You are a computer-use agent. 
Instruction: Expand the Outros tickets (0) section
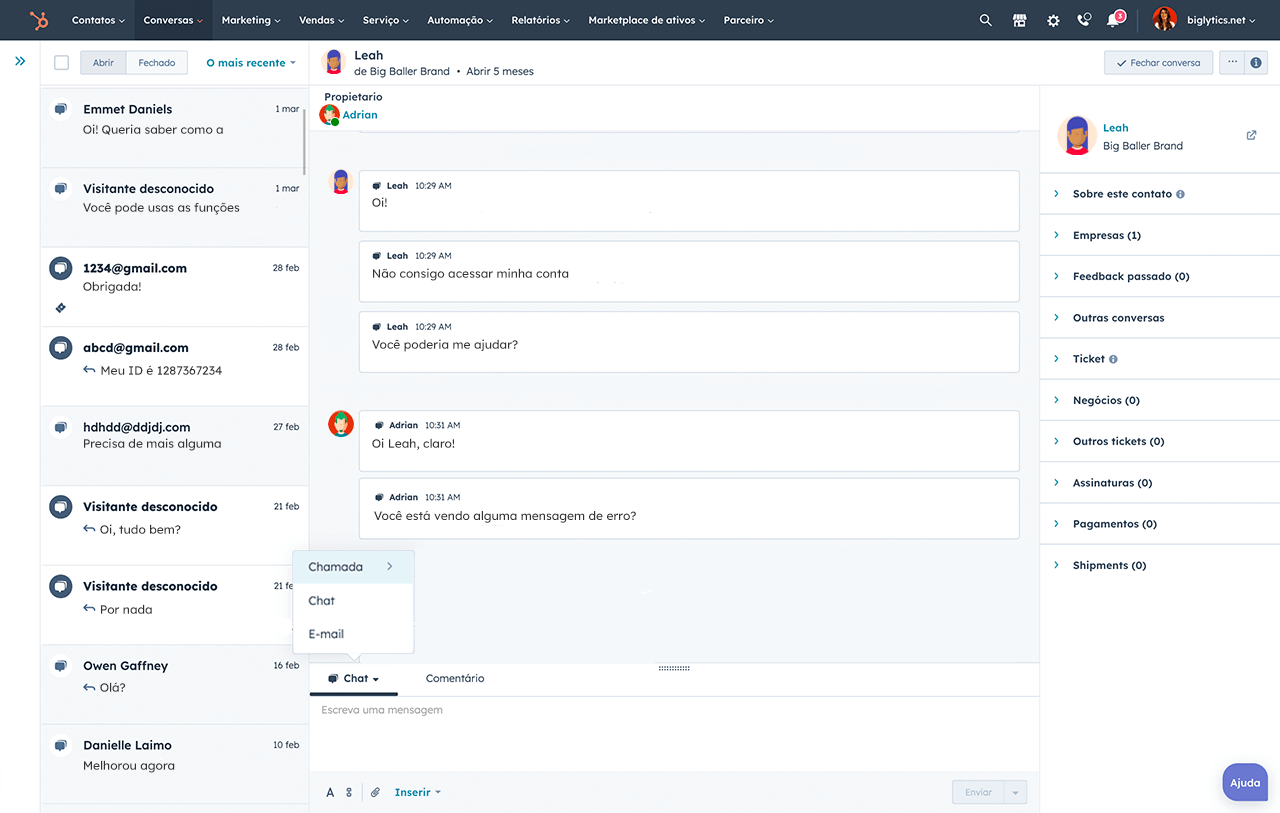1160,441
